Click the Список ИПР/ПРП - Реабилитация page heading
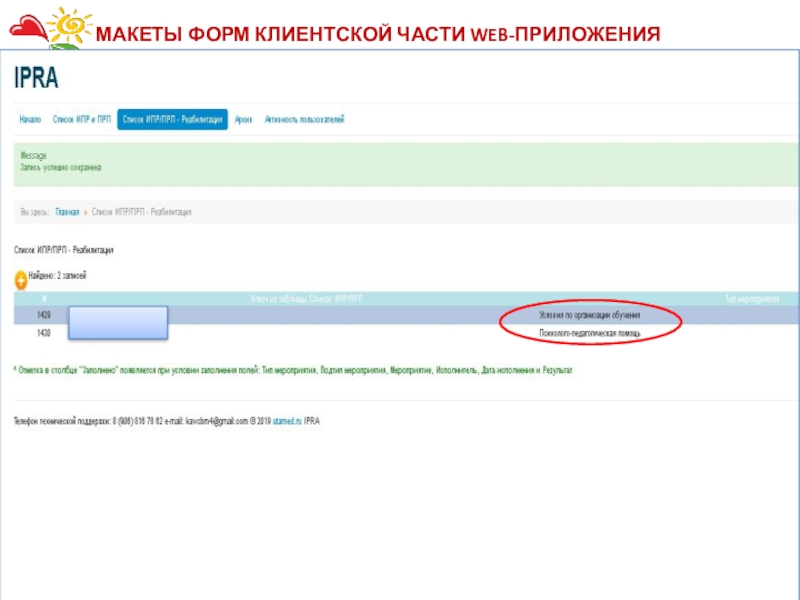Screen dimensions: 800x600 point(64,250)
